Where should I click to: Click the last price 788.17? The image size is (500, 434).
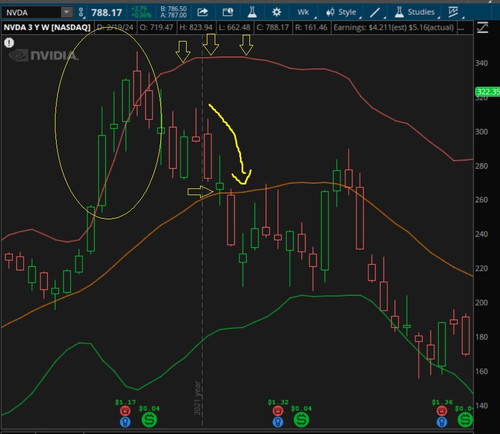pos(107,13)
